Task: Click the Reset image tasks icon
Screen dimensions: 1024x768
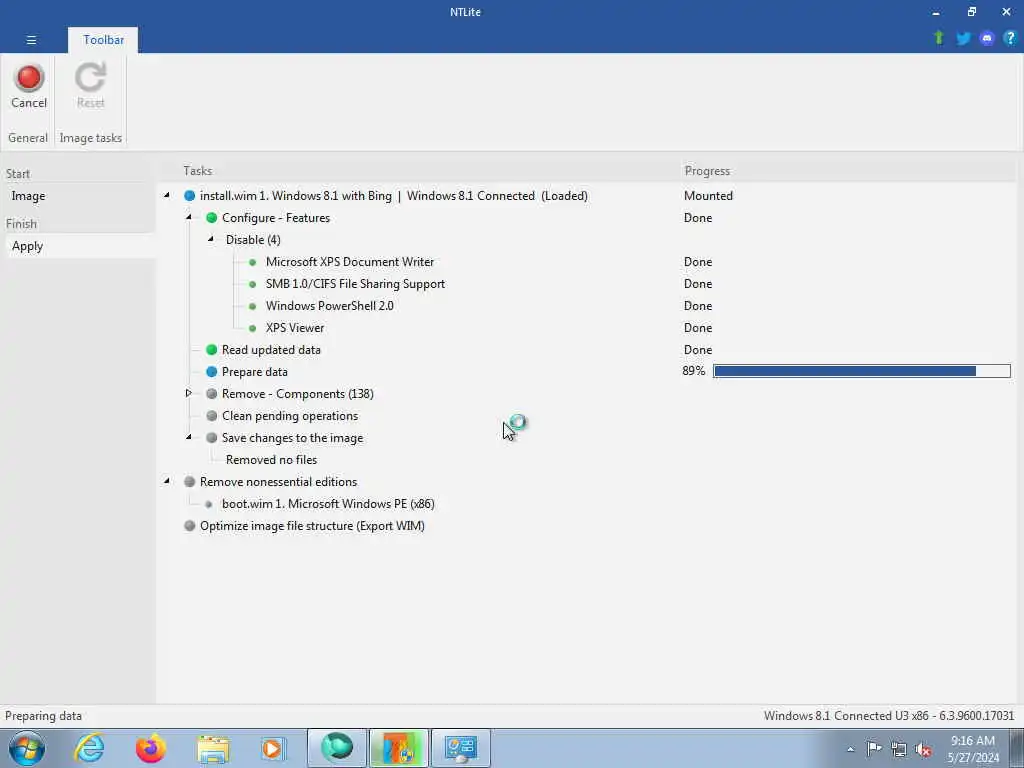Action: coord(90,86)
